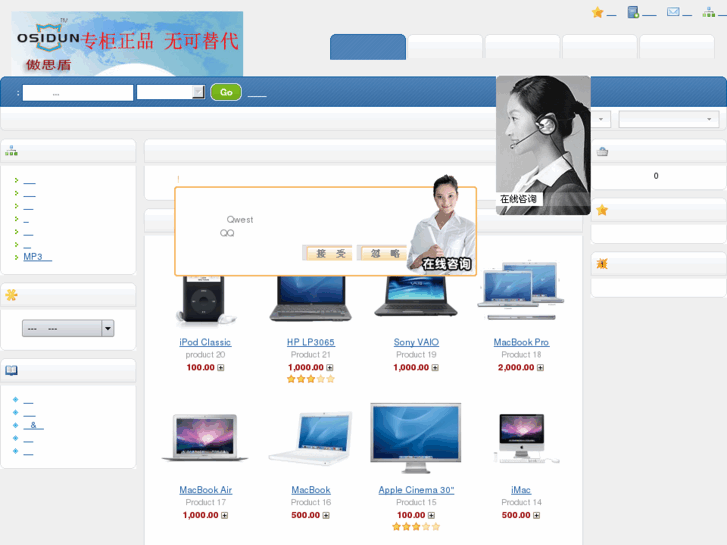Click the blue book icon in the top header
This screenshot has height=545, width=727.
coord(633,12)
